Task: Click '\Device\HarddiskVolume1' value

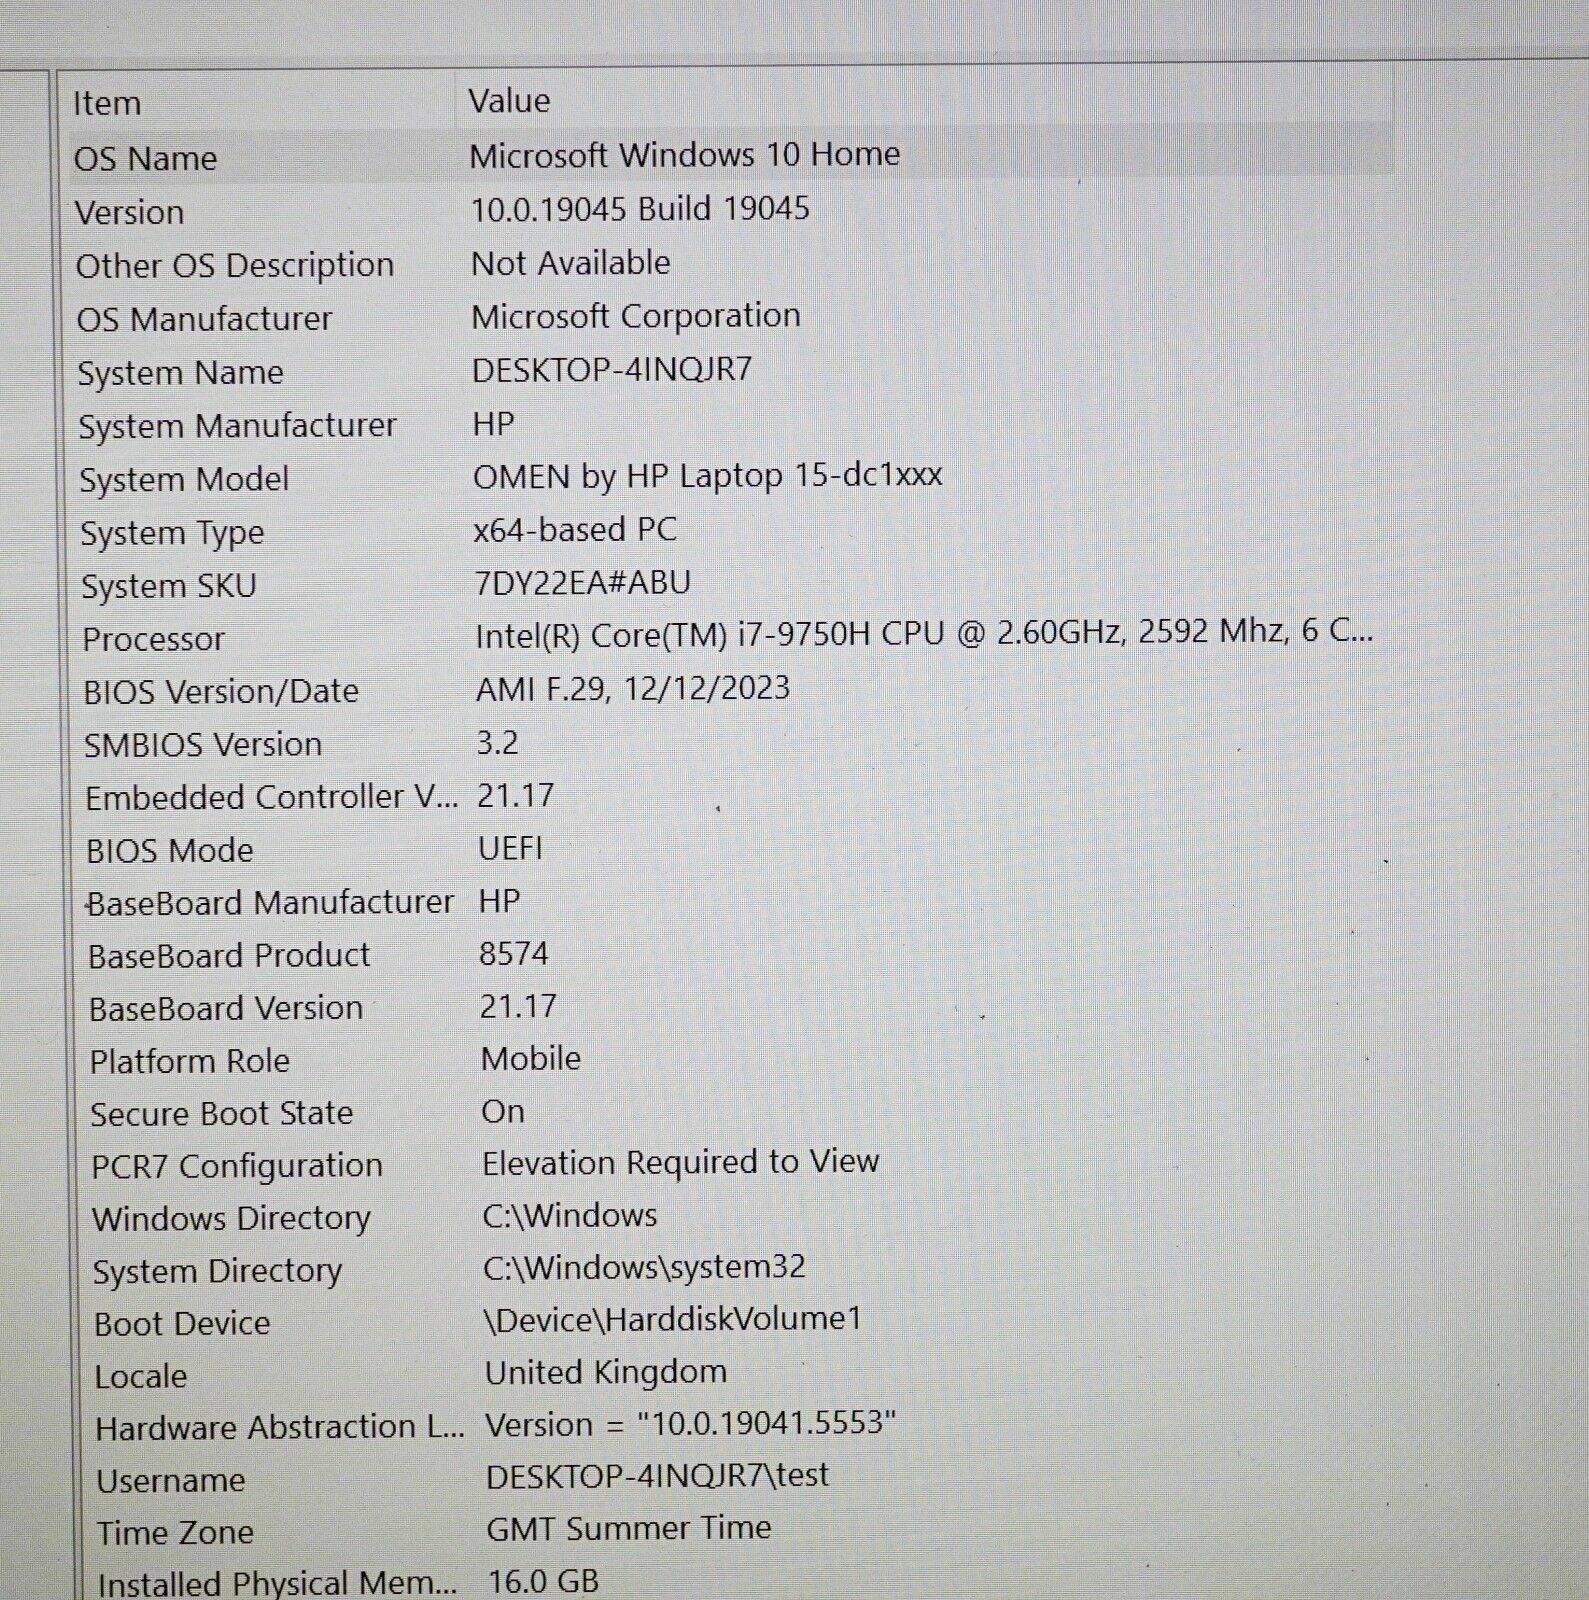Action: tap(673, 1319)
